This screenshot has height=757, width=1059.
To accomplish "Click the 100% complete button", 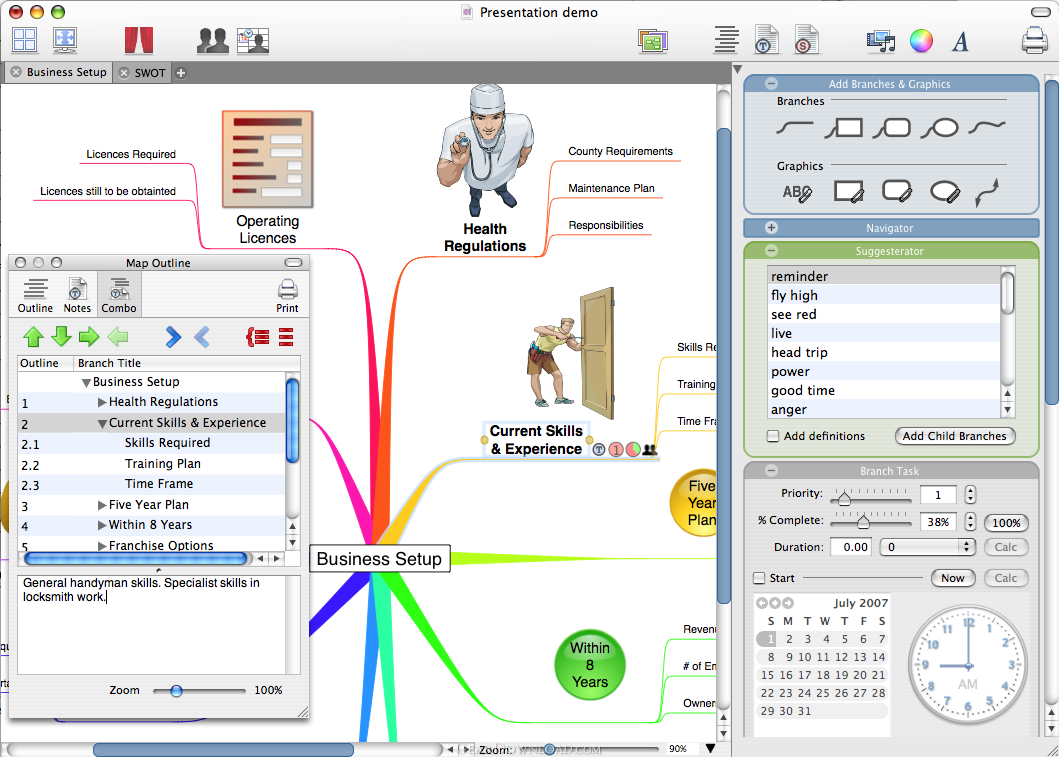I will [1006, 523].
